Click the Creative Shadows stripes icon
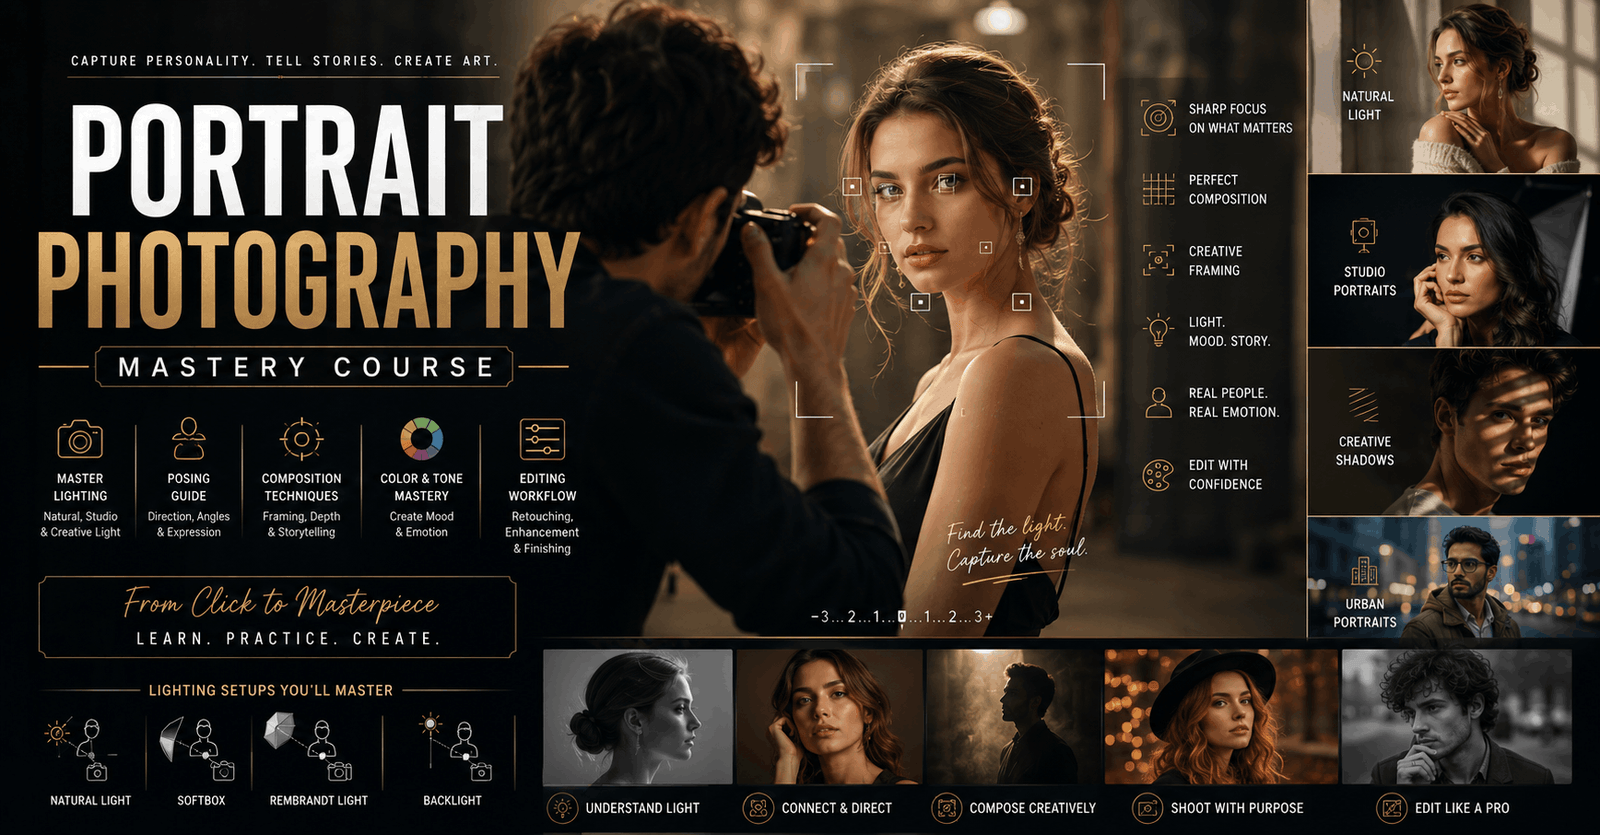Screen dimensions: 1600x835 point(1364,405)
